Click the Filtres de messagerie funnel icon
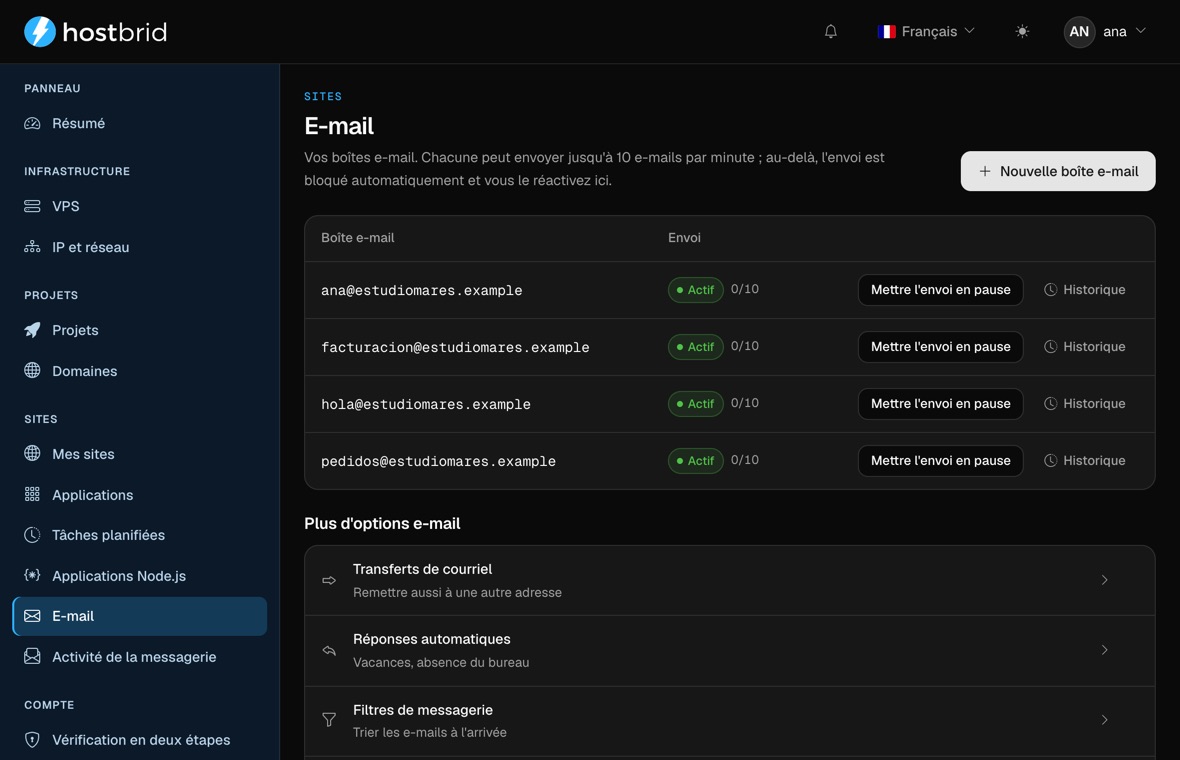This screenshot has height=760, width=1180. pyautogui.click(x=329, y=720)
